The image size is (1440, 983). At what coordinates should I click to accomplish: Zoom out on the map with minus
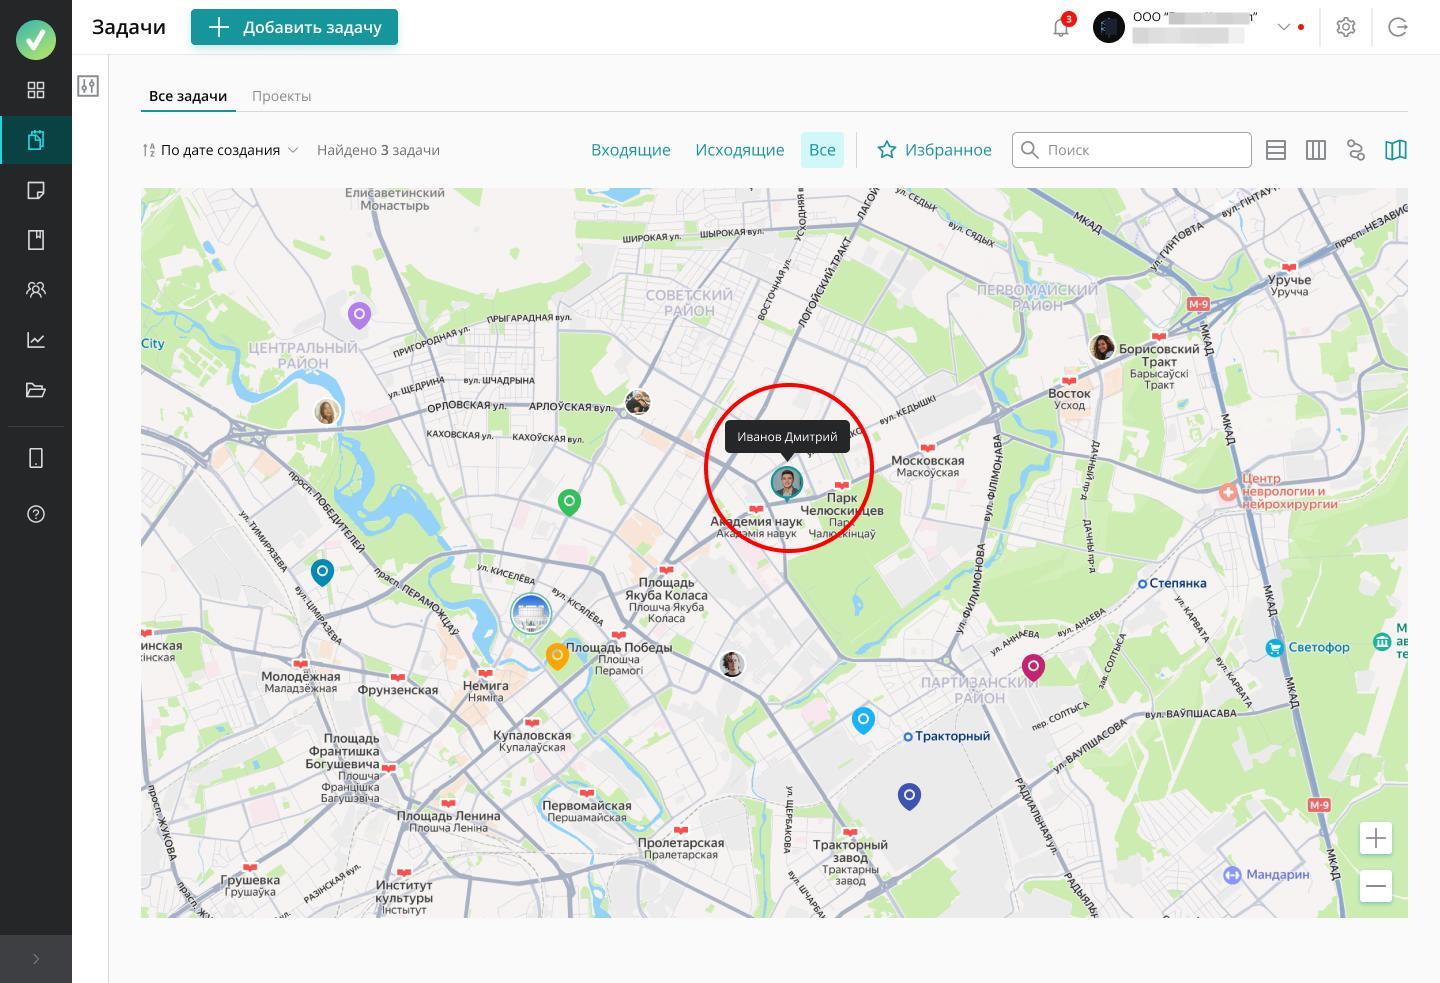coord(1376,886)
